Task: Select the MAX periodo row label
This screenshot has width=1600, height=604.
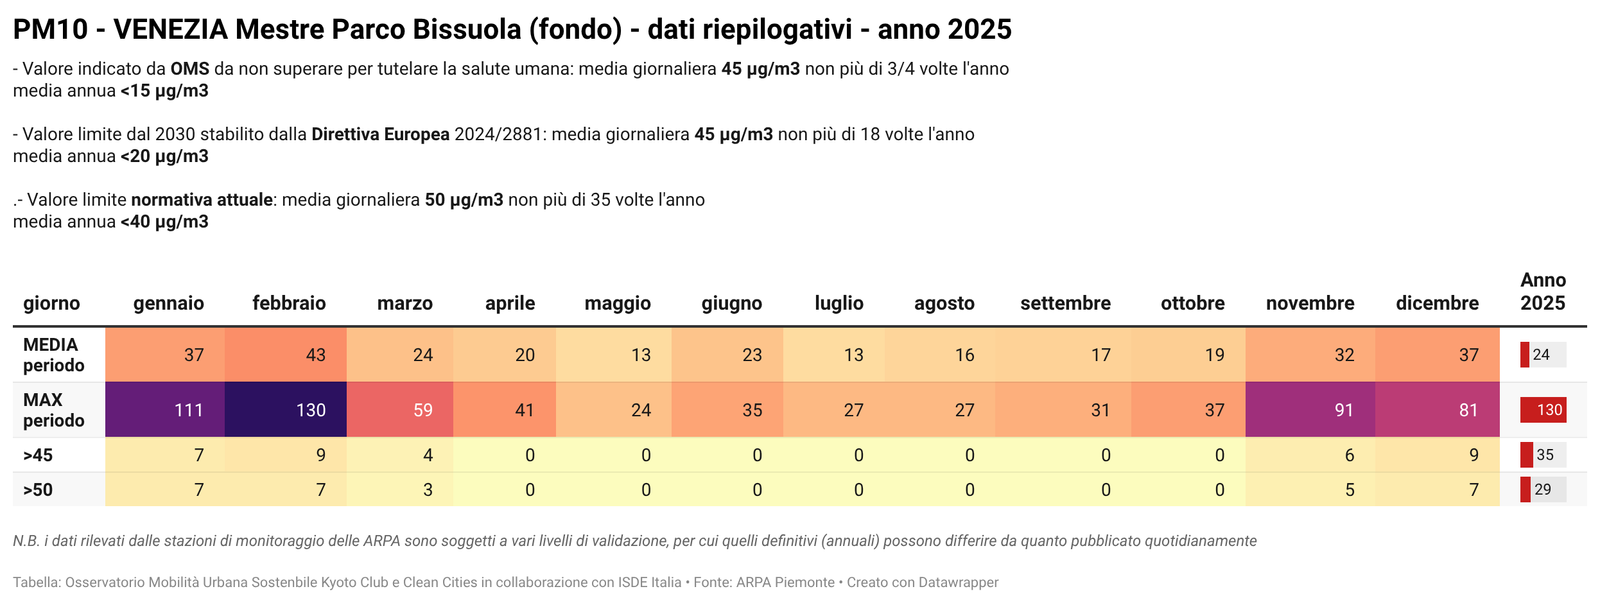Action: [54, 410]
